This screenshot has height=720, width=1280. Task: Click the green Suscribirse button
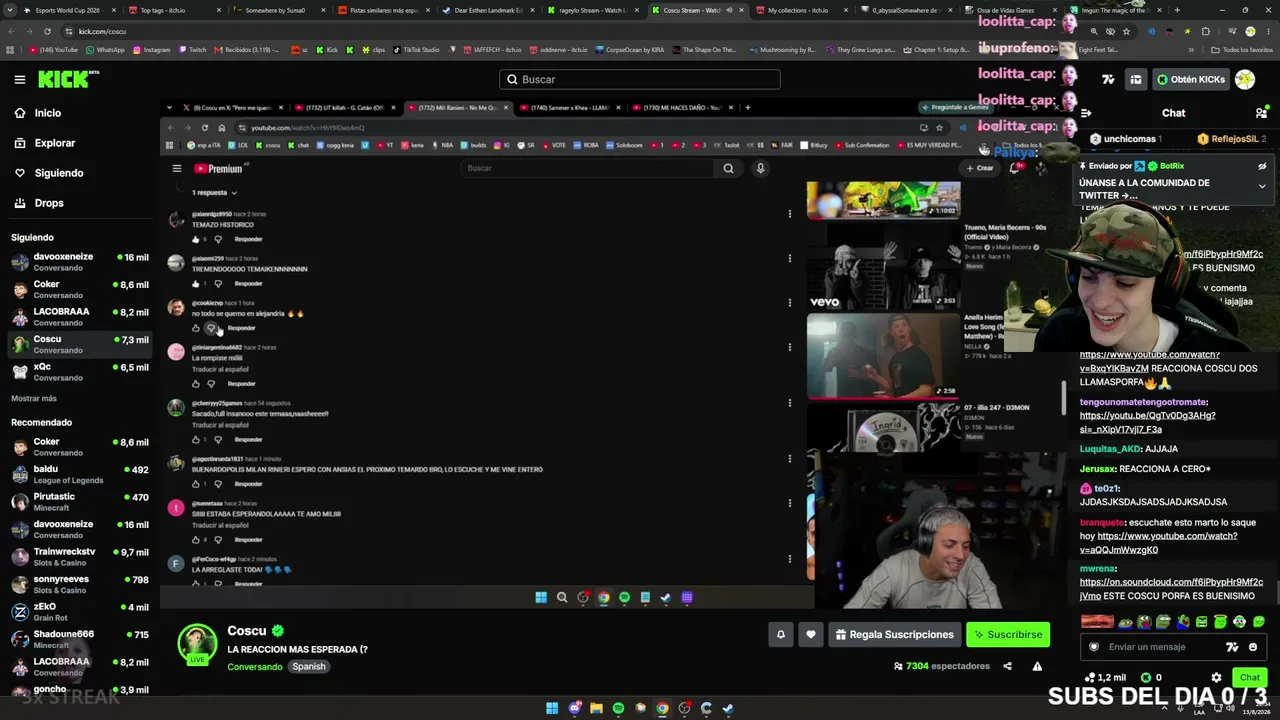pos(1008,634)
